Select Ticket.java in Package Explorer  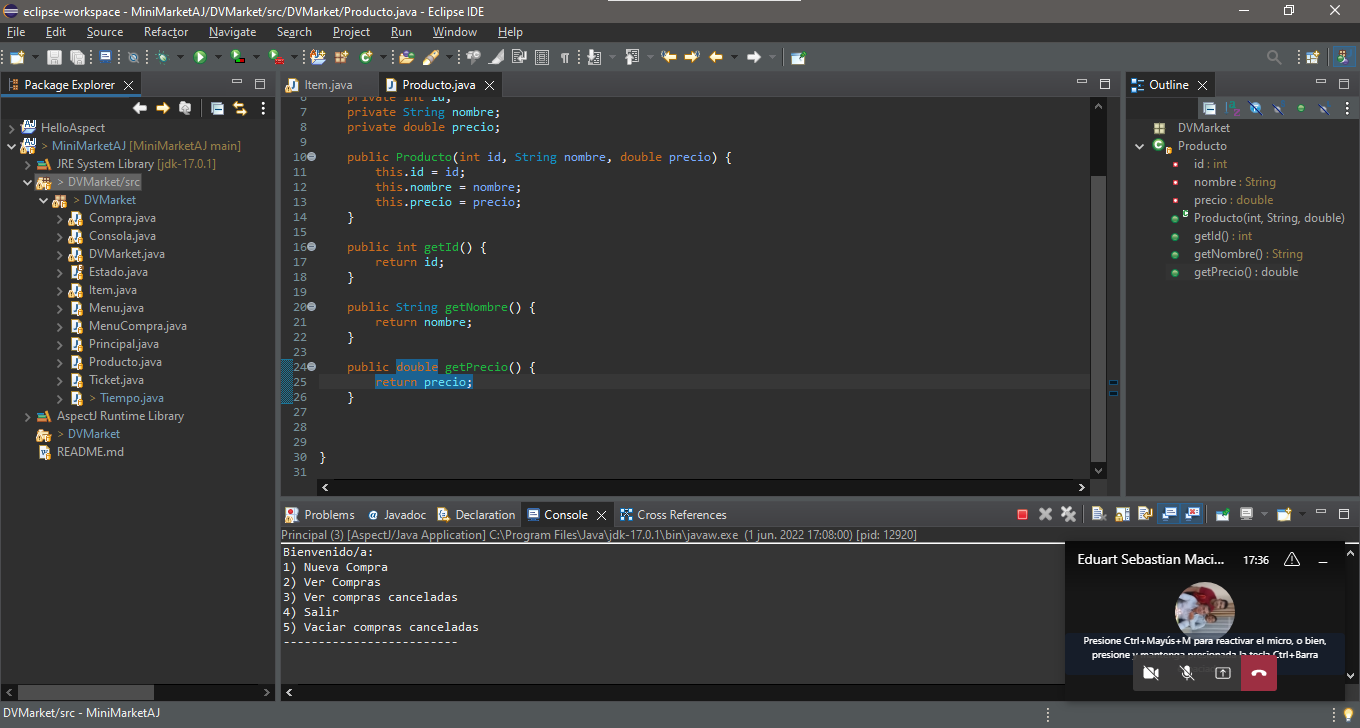[116, 380]
